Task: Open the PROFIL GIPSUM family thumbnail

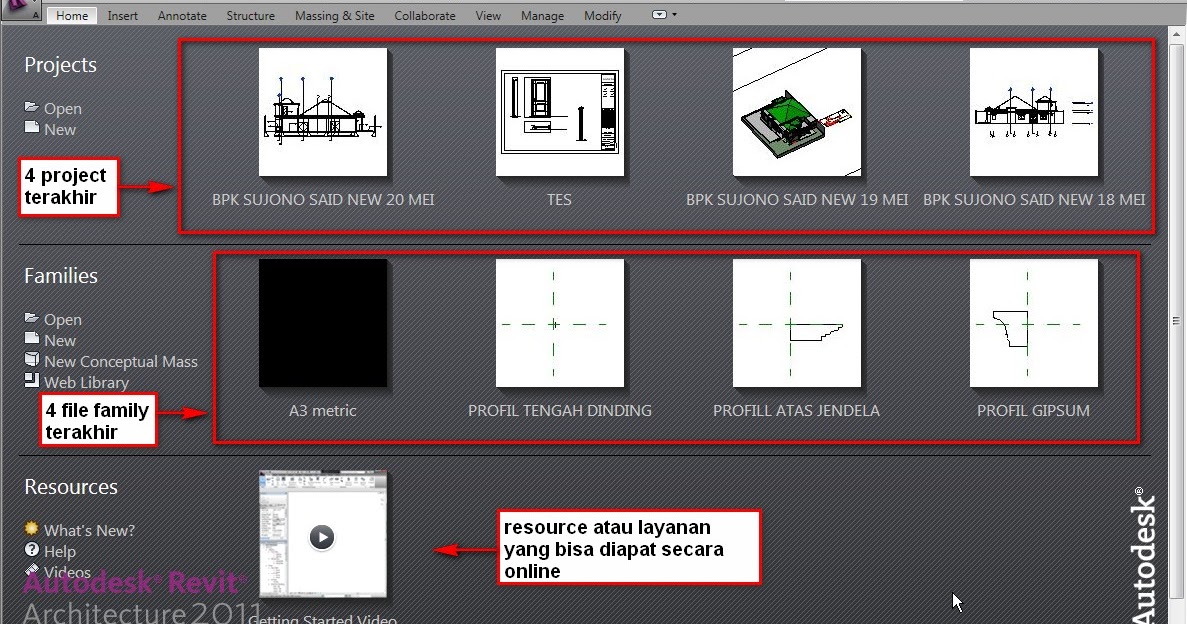Action: [x=1033, y=323]
